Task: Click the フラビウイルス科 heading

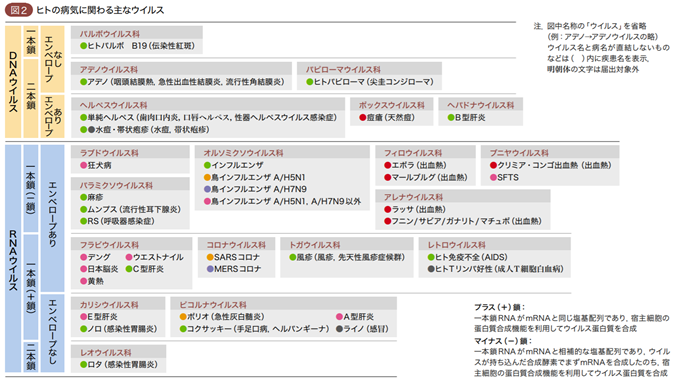Action: pos(109,245)
